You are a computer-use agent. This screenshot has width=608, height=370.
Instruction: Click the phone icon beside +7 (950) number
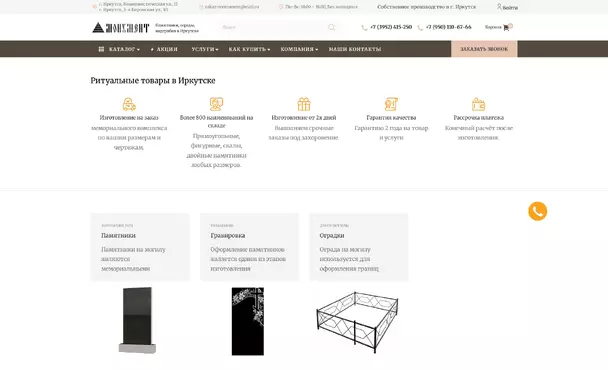[x=420, y=28]
